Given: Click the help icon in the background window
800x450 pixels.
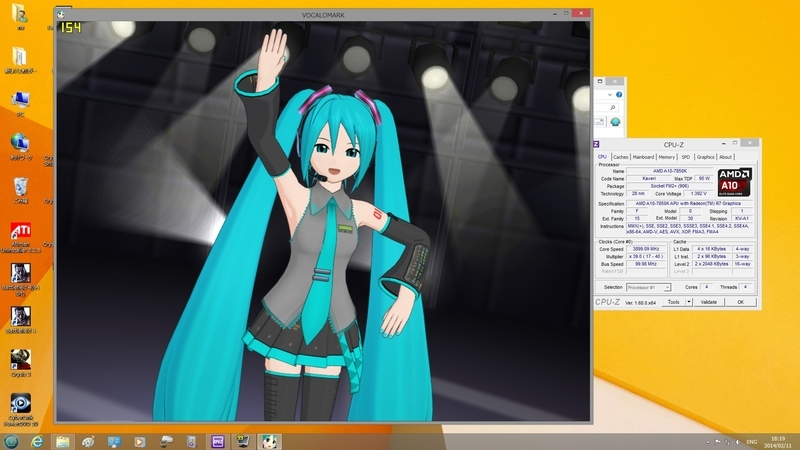Looking at the screenshot, I should coord(619,94).
